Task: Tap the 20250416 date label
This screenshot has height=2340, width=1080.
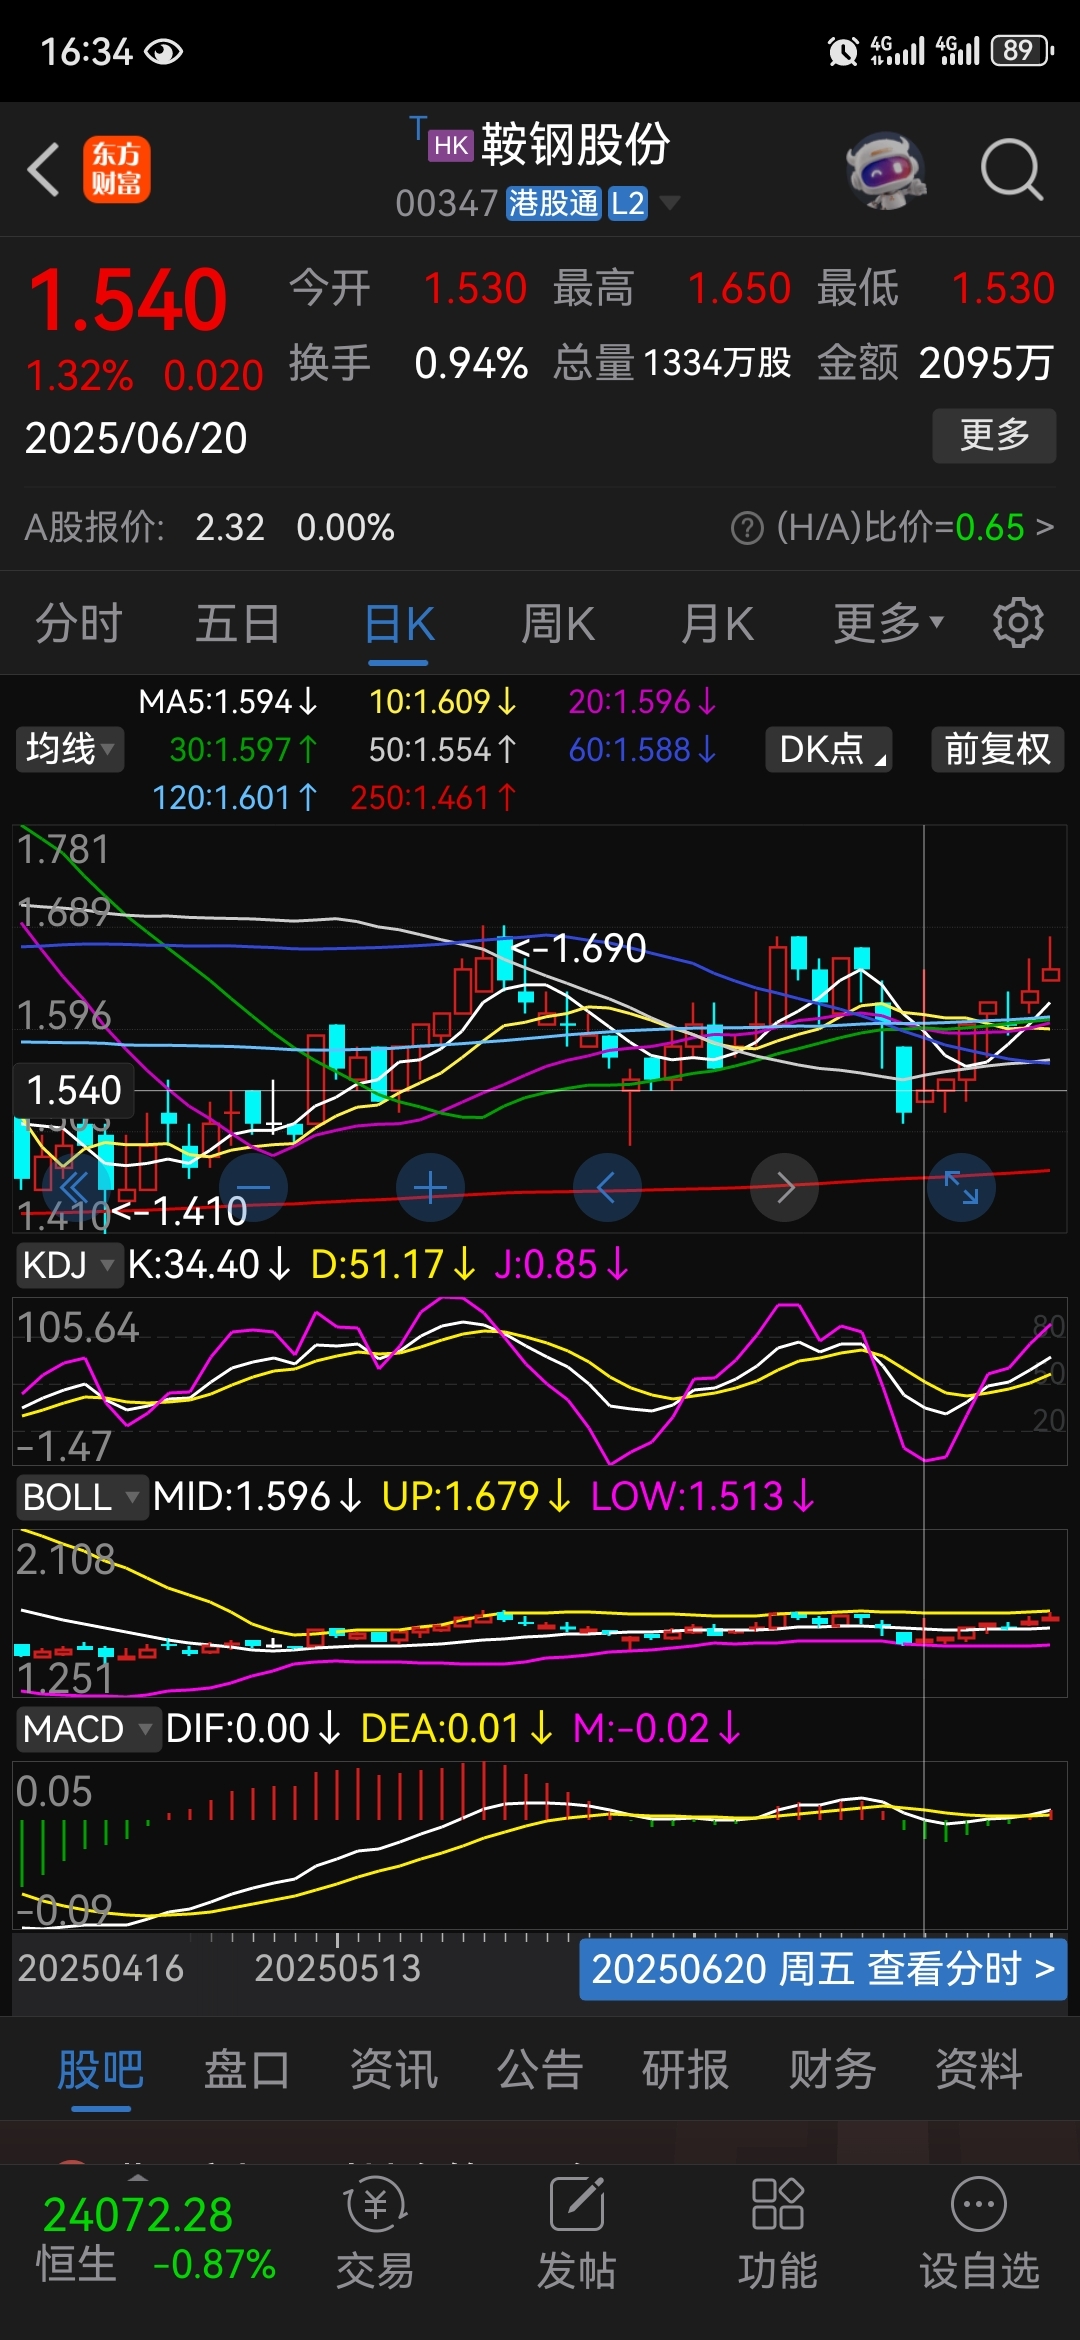Action: (101, 1968)
